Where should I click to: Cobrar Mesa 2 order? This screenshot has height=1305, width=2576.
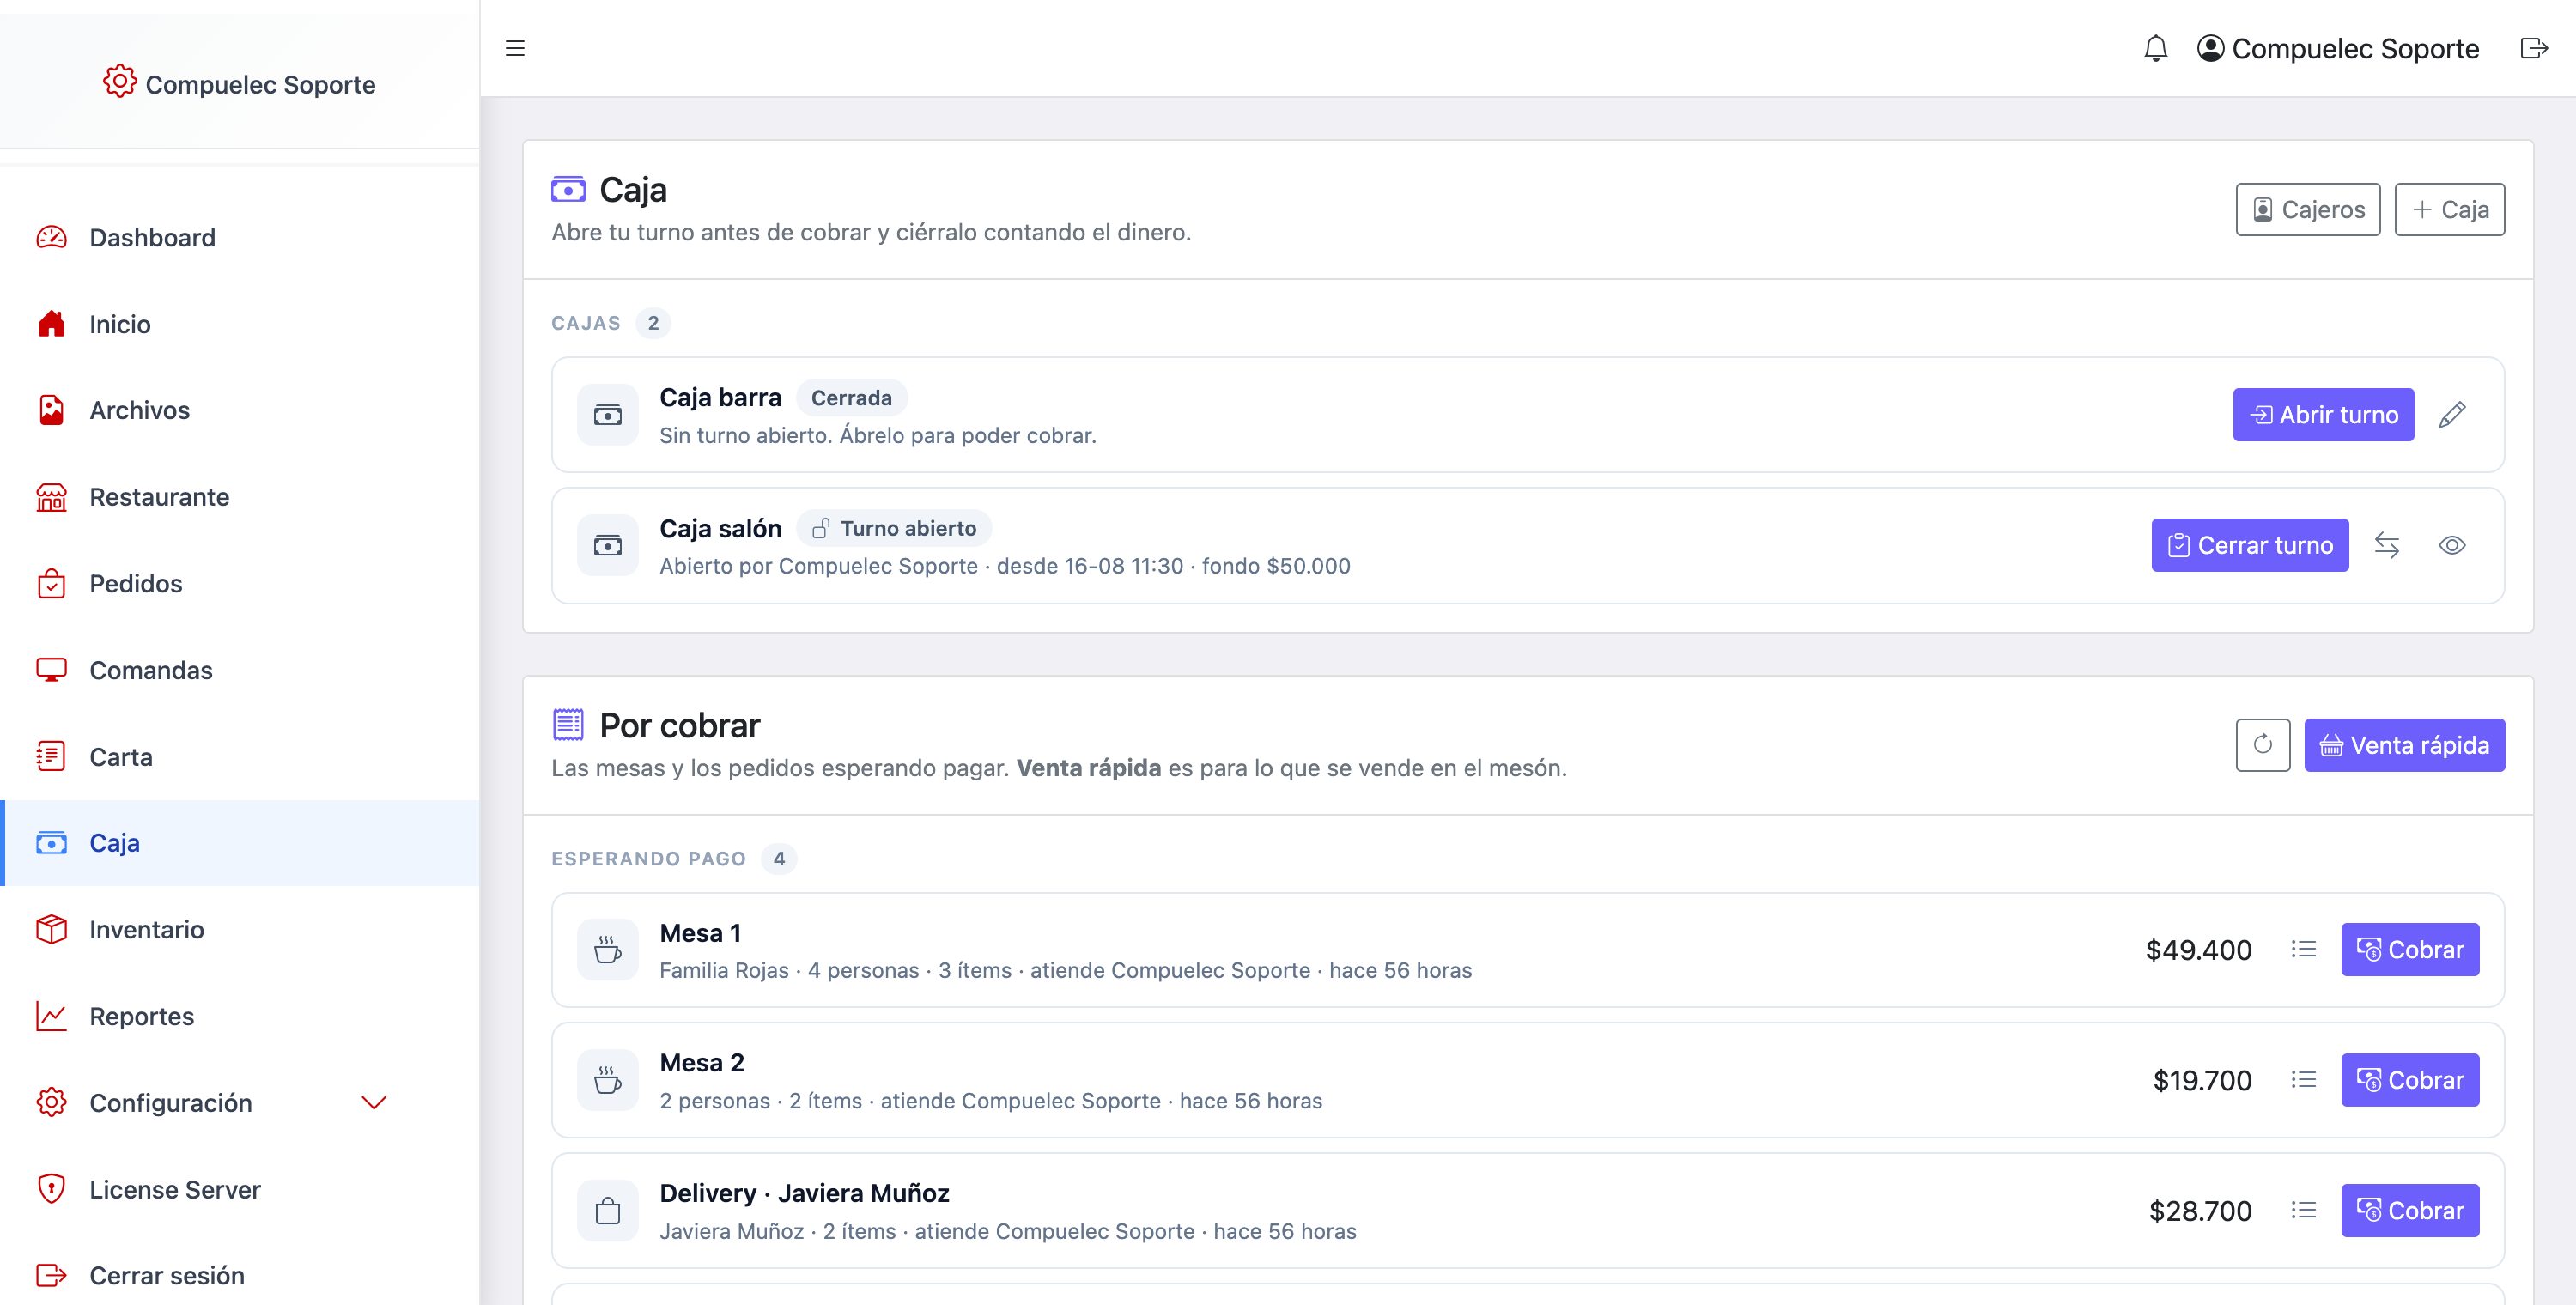coord(2410,1080)
